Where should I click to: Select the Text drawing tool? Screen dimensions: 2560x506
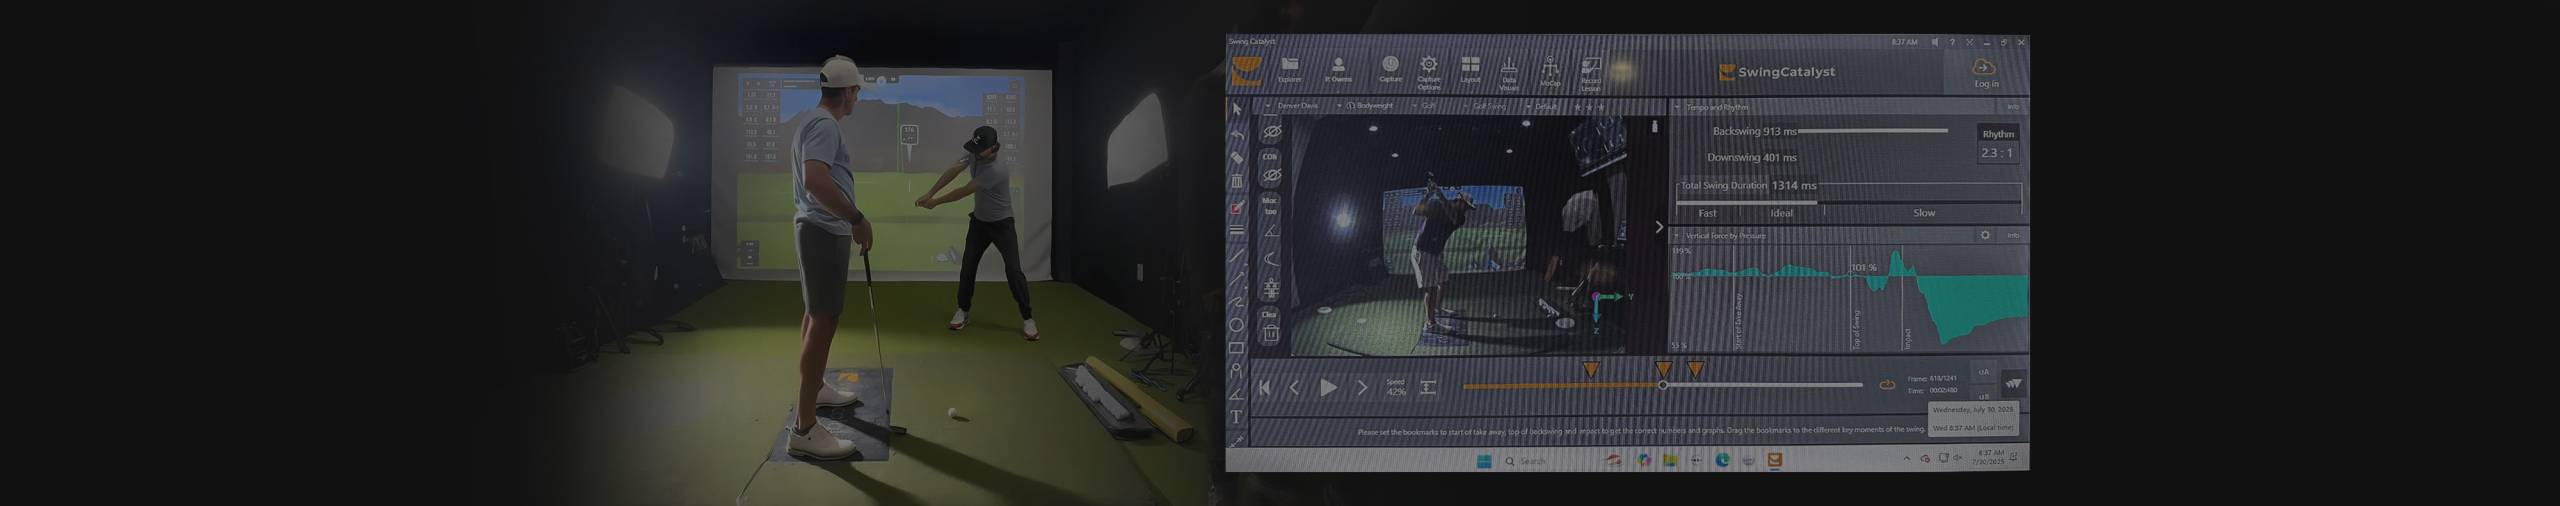point(1237,416)
